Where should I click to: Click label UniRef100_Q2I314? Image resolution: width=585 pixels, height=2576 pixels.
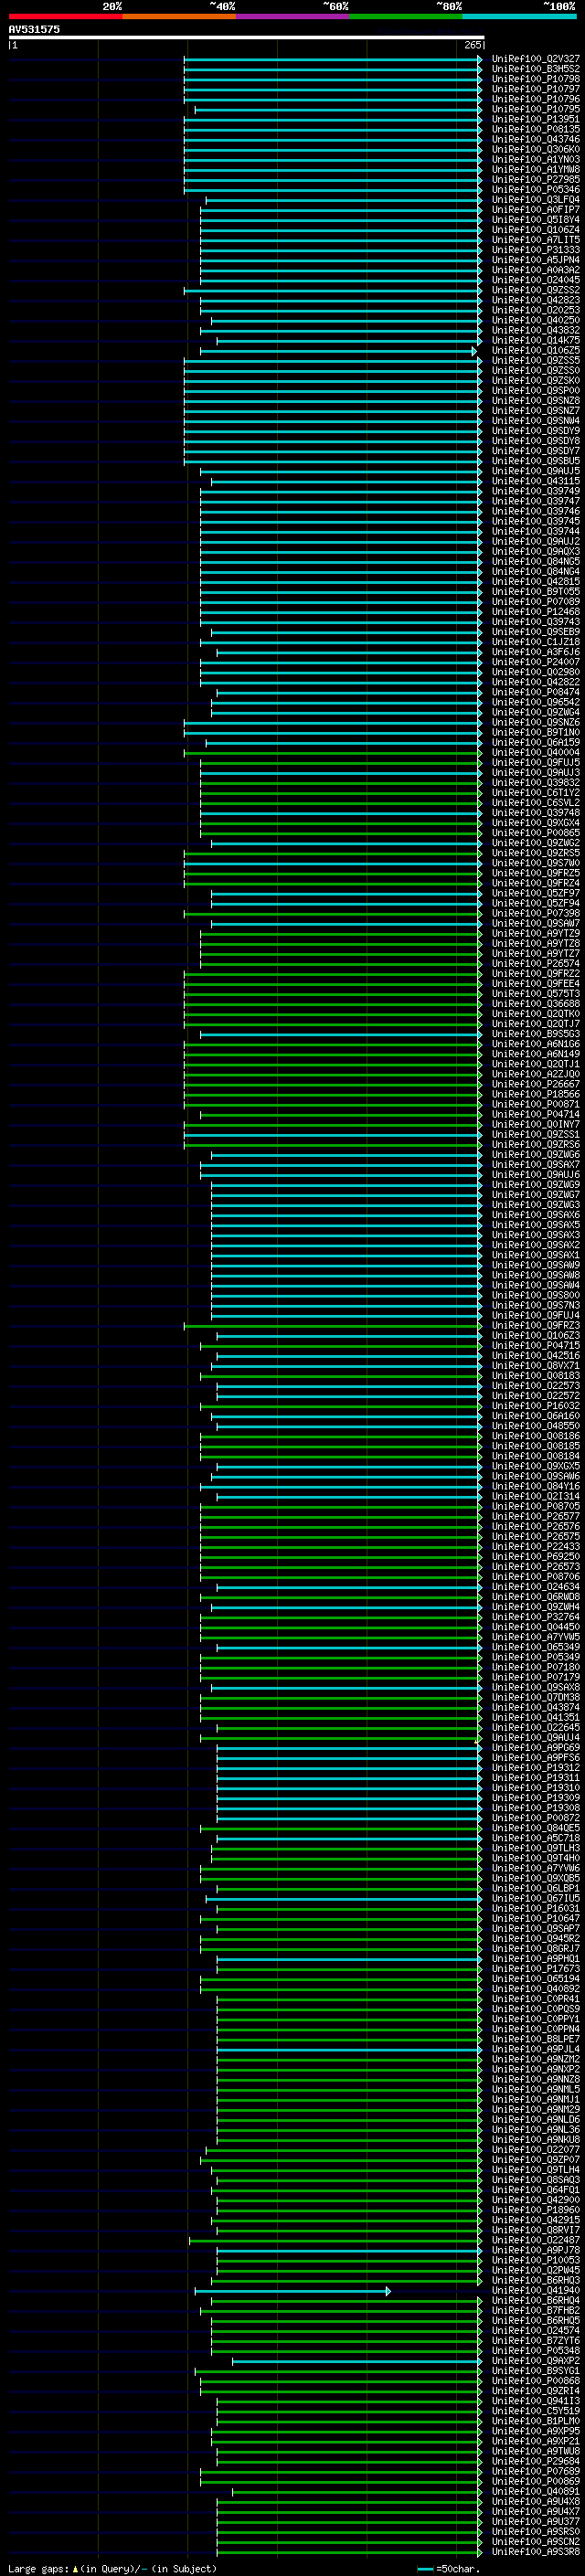point(535,1497)
